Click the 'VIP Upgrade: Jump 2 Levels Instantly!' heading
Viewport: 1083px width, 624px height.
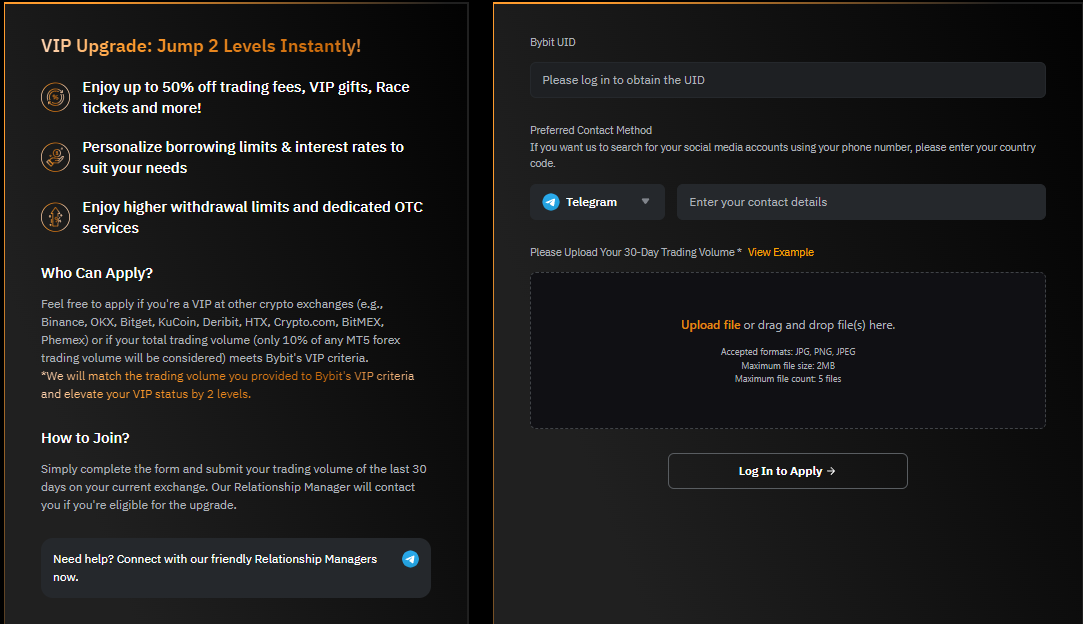[201, 46]
